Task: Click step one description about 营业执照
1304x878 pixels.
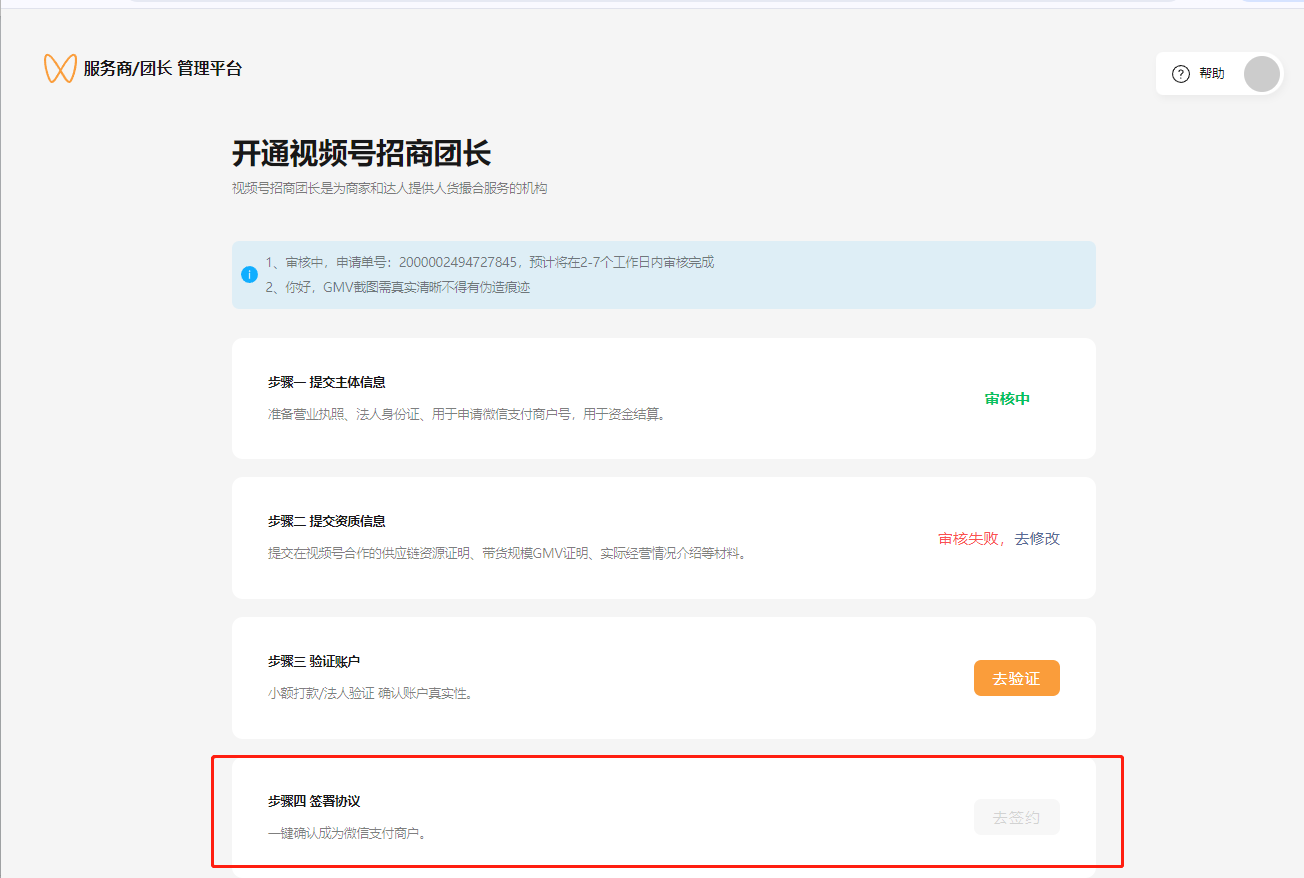Action: coord(467,413)
